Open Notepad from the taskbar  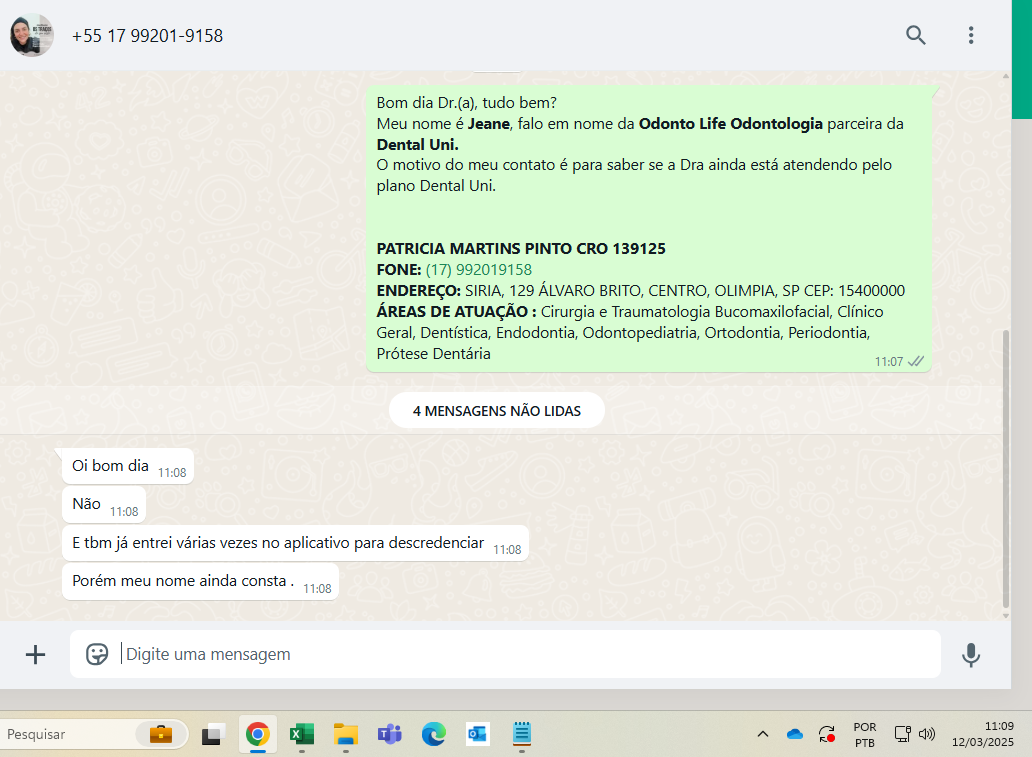pos(521,734)
